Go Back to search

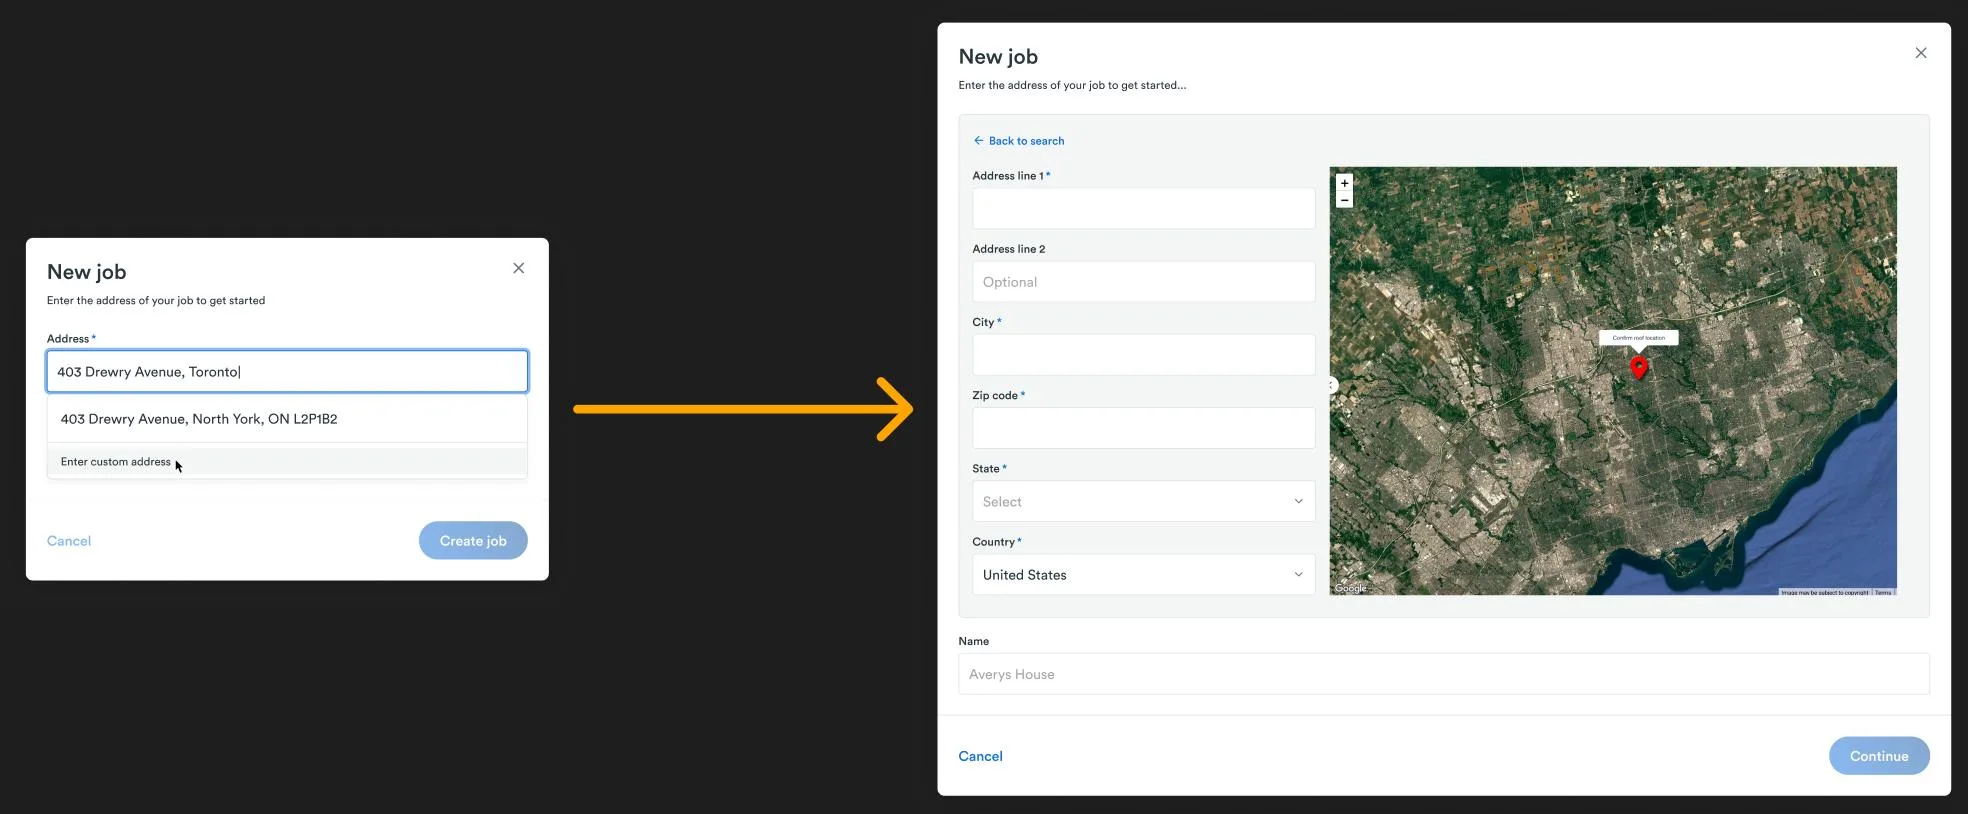click(x=1019, y=141)
